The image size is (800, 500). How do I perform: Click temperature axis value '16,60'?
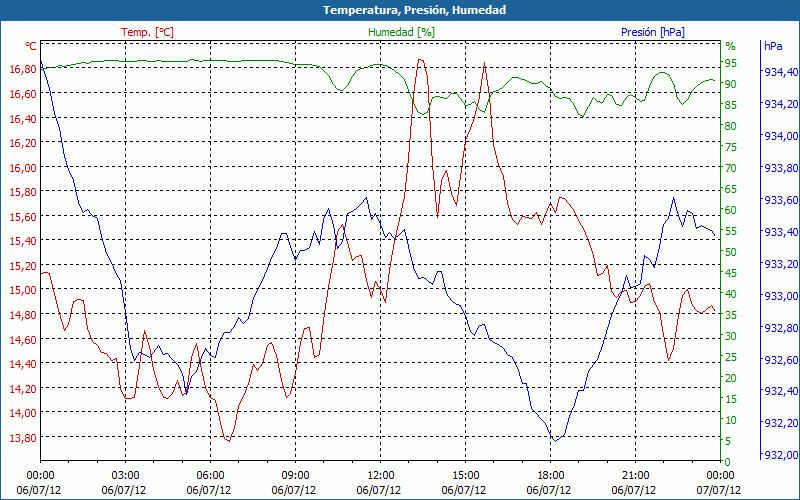tap(23, 93)
